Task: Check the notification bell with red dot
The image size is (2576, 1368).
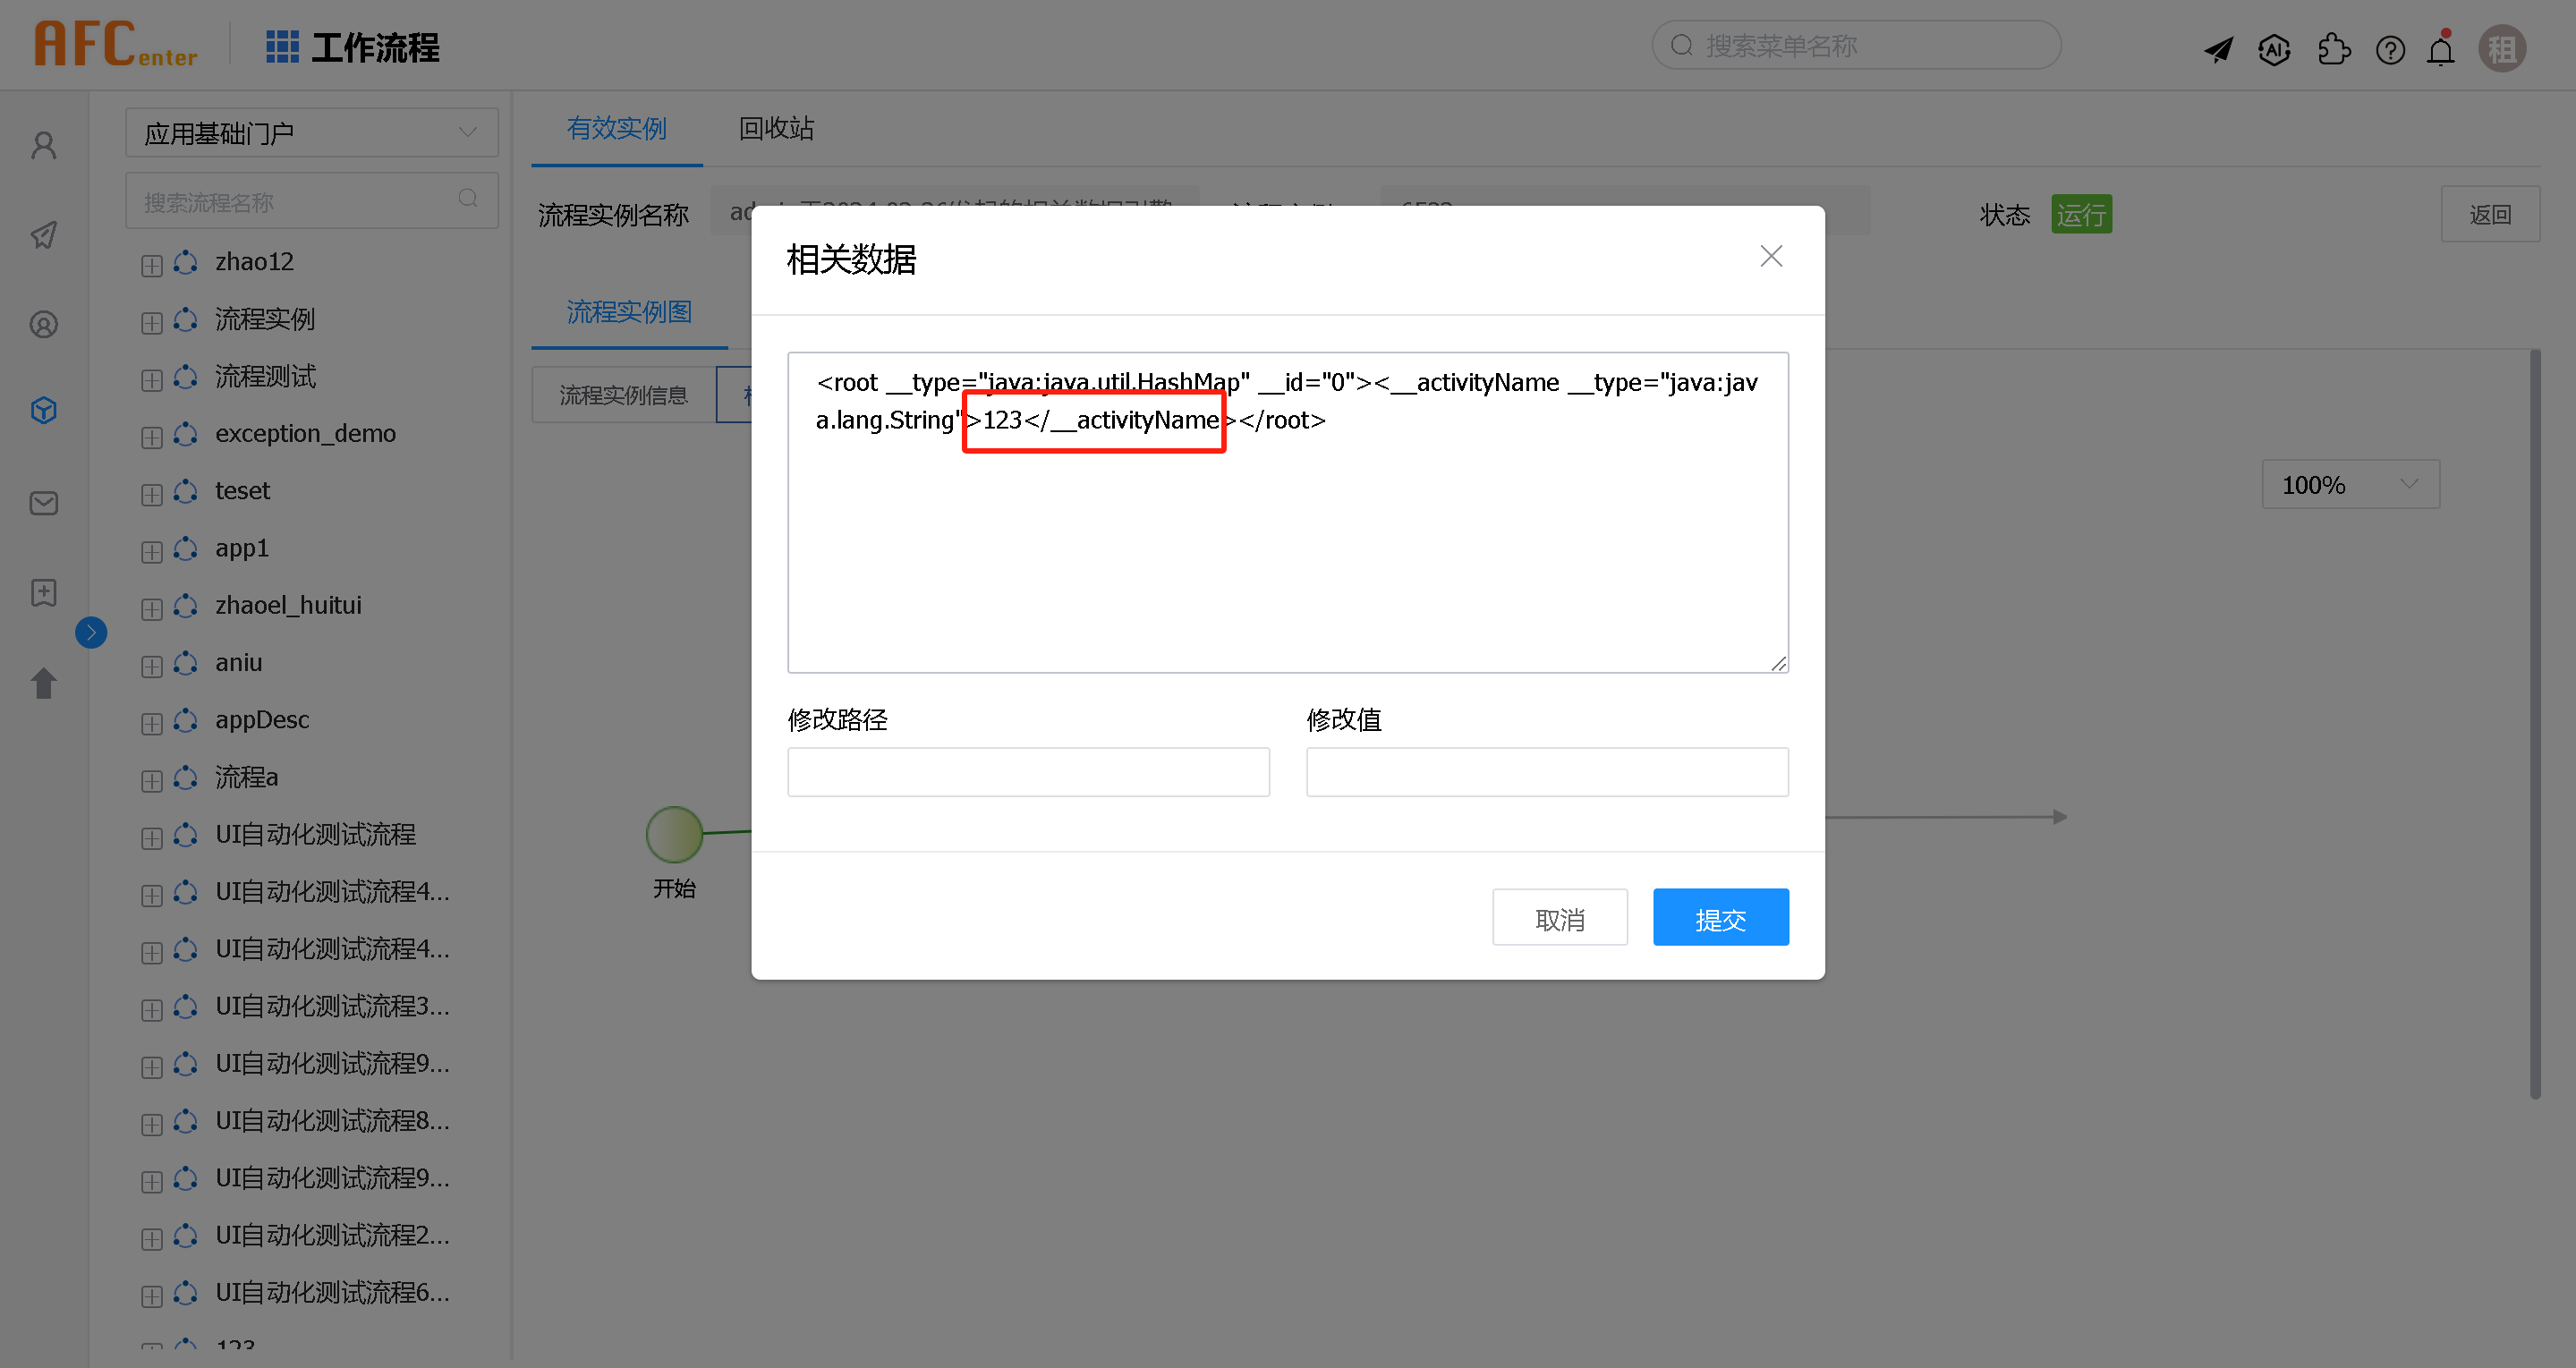Action: (2440, 48)
